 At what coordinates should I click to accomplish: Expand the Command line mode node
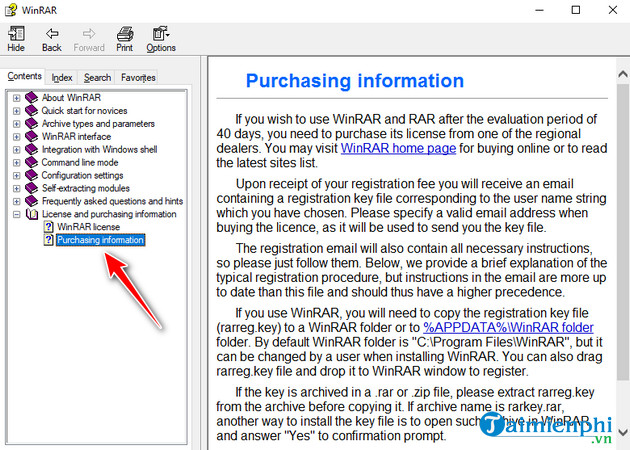click(x=16, y=162)
